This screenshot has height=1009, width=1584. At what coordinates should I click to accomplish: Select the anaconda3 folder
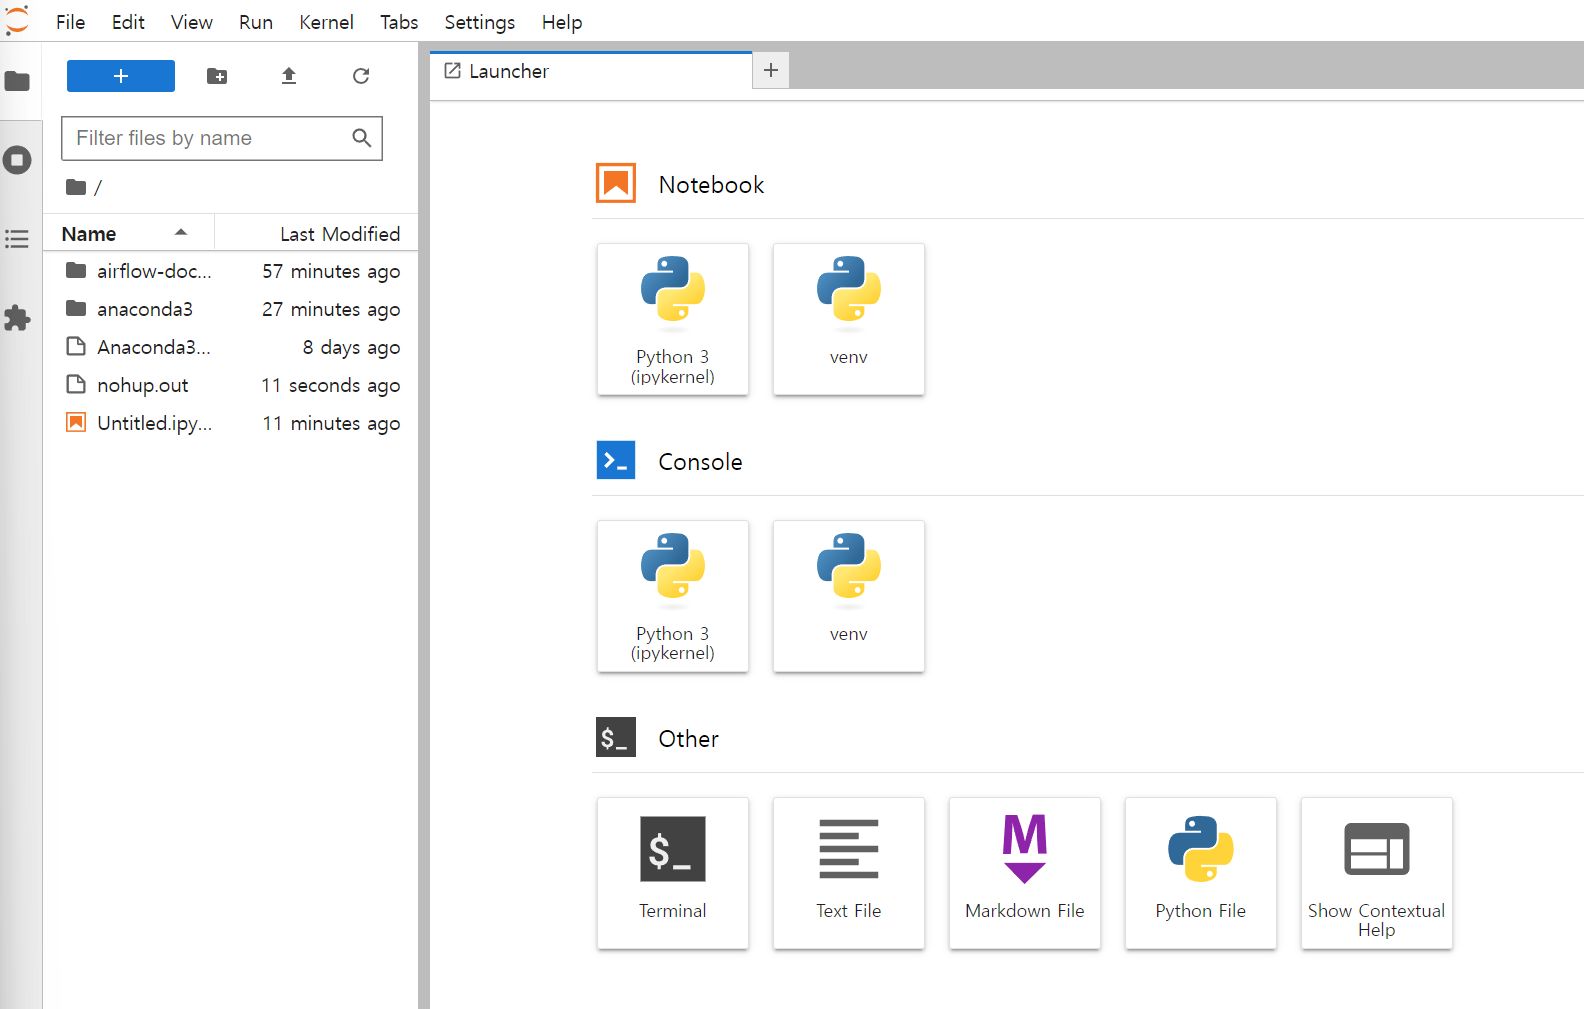click(x=231, y=309)
